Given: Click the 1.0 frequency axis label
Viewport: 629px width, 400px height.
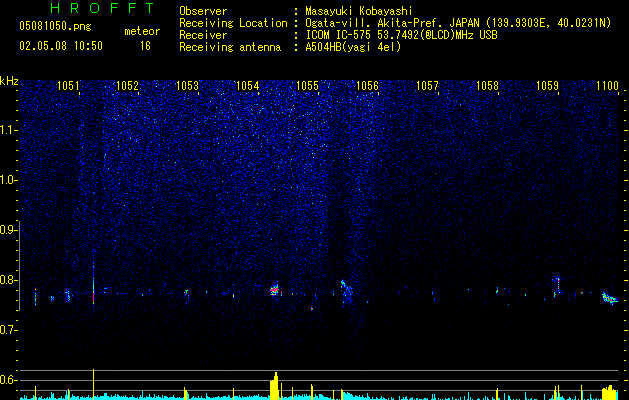Looking at the screenshot, I should point(7,180).
